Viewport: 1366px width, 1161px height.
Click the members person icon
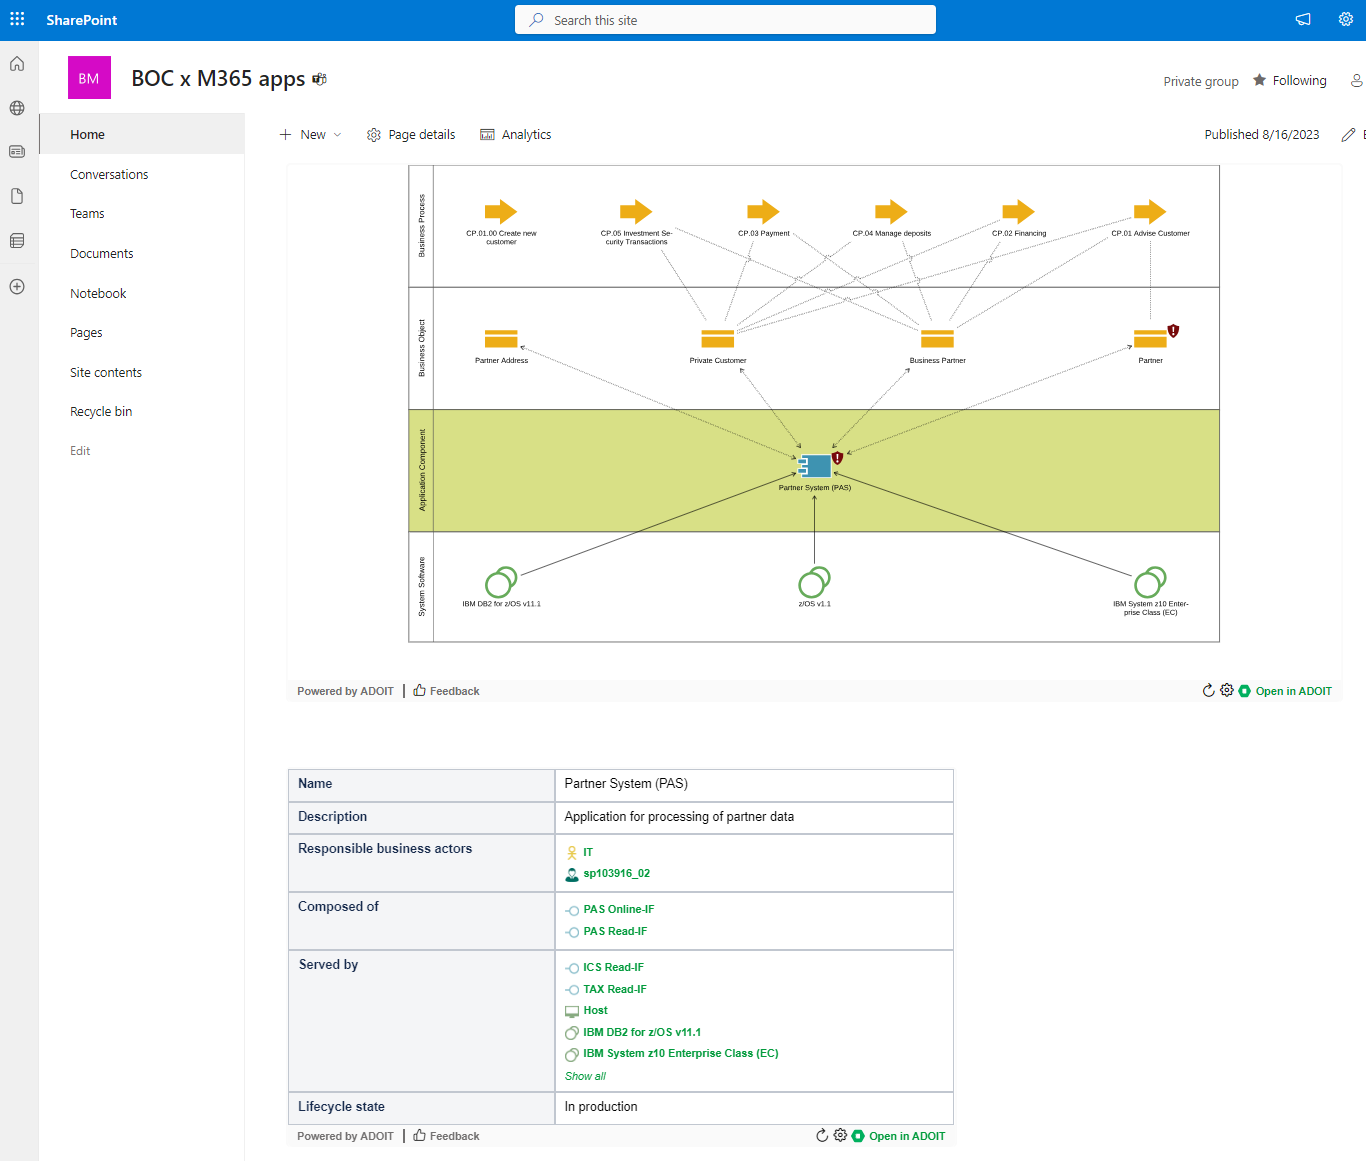(1357, 81)
